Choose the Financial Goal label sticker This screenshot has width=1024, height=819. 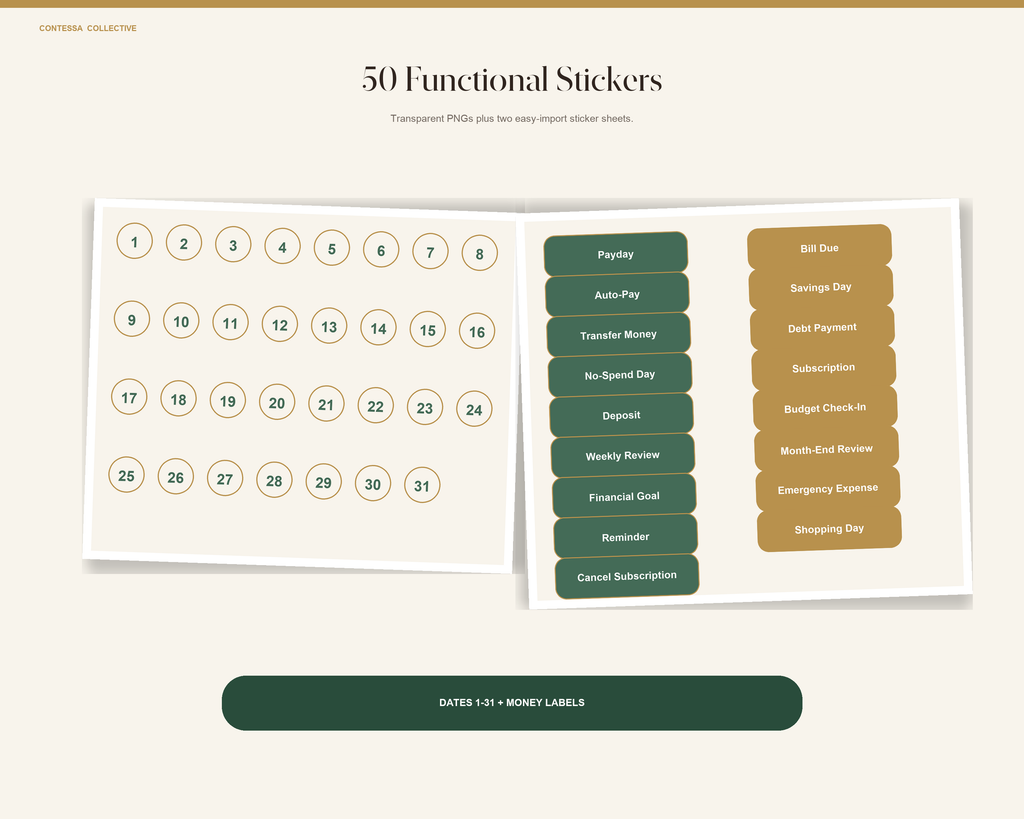pyautogui.click(x=624, y=496)
